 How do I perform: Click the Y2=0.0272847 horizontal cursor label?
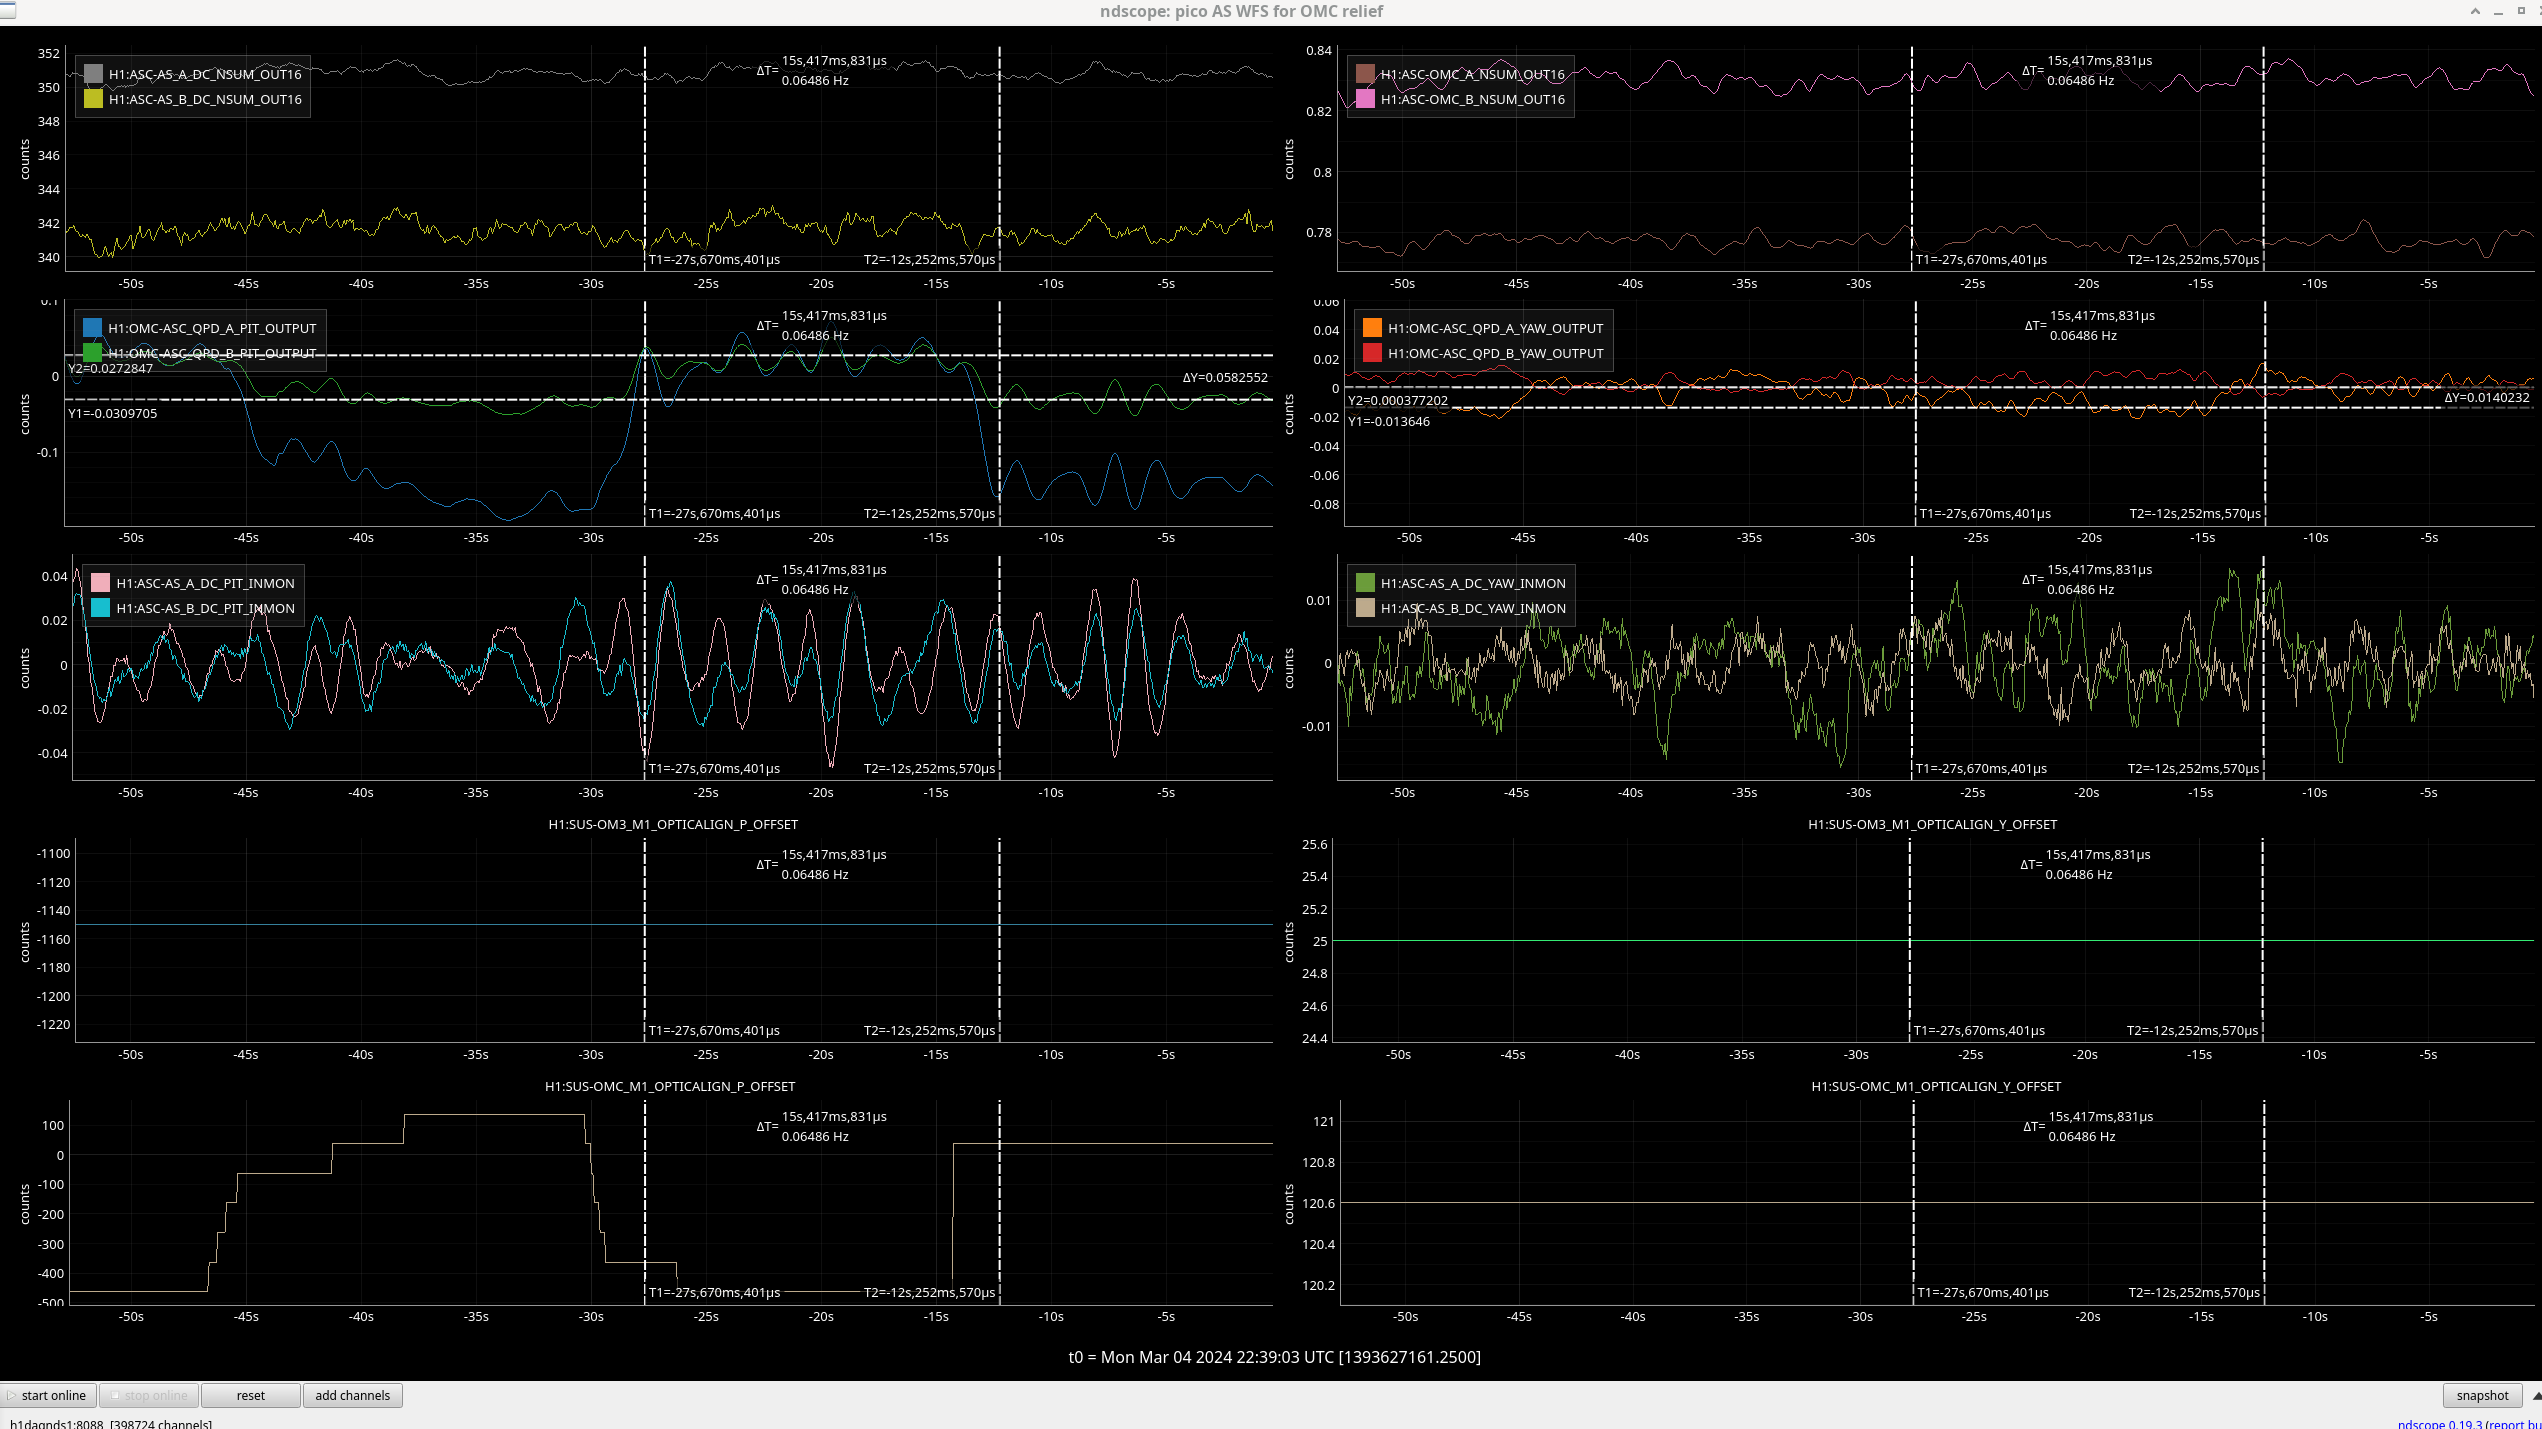[x=110, y=368]
